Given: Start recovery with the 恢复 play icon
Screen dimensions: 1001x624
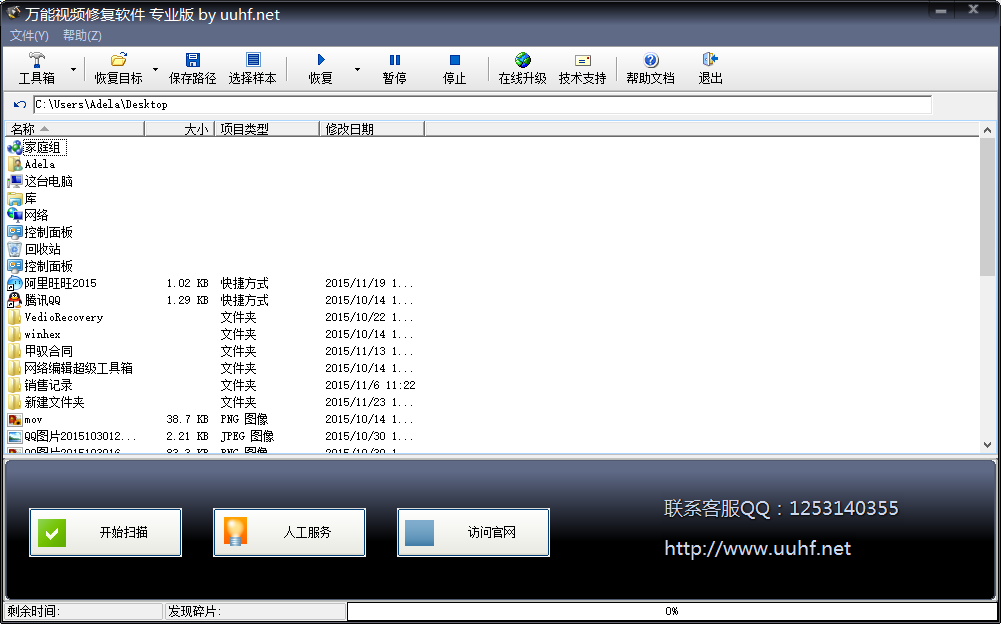Looking at the screenshot, I should [x=321, y=61].
